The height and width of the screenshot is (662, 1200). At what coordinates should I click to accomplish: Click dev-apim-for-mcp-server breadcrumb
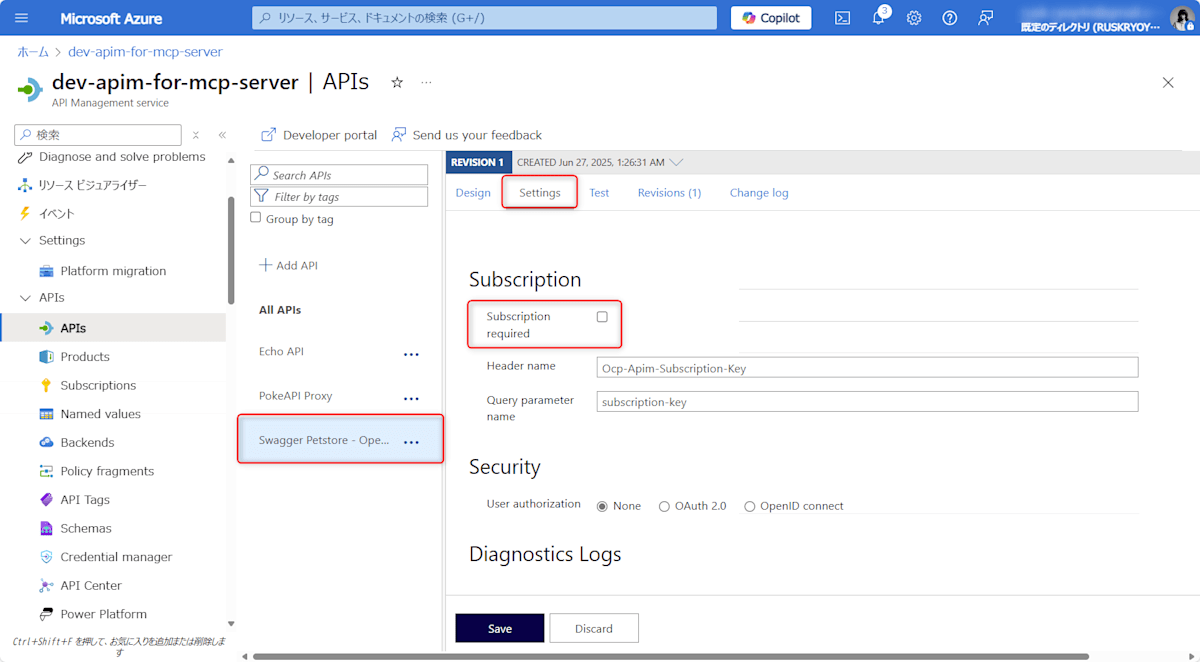point(145,51)
